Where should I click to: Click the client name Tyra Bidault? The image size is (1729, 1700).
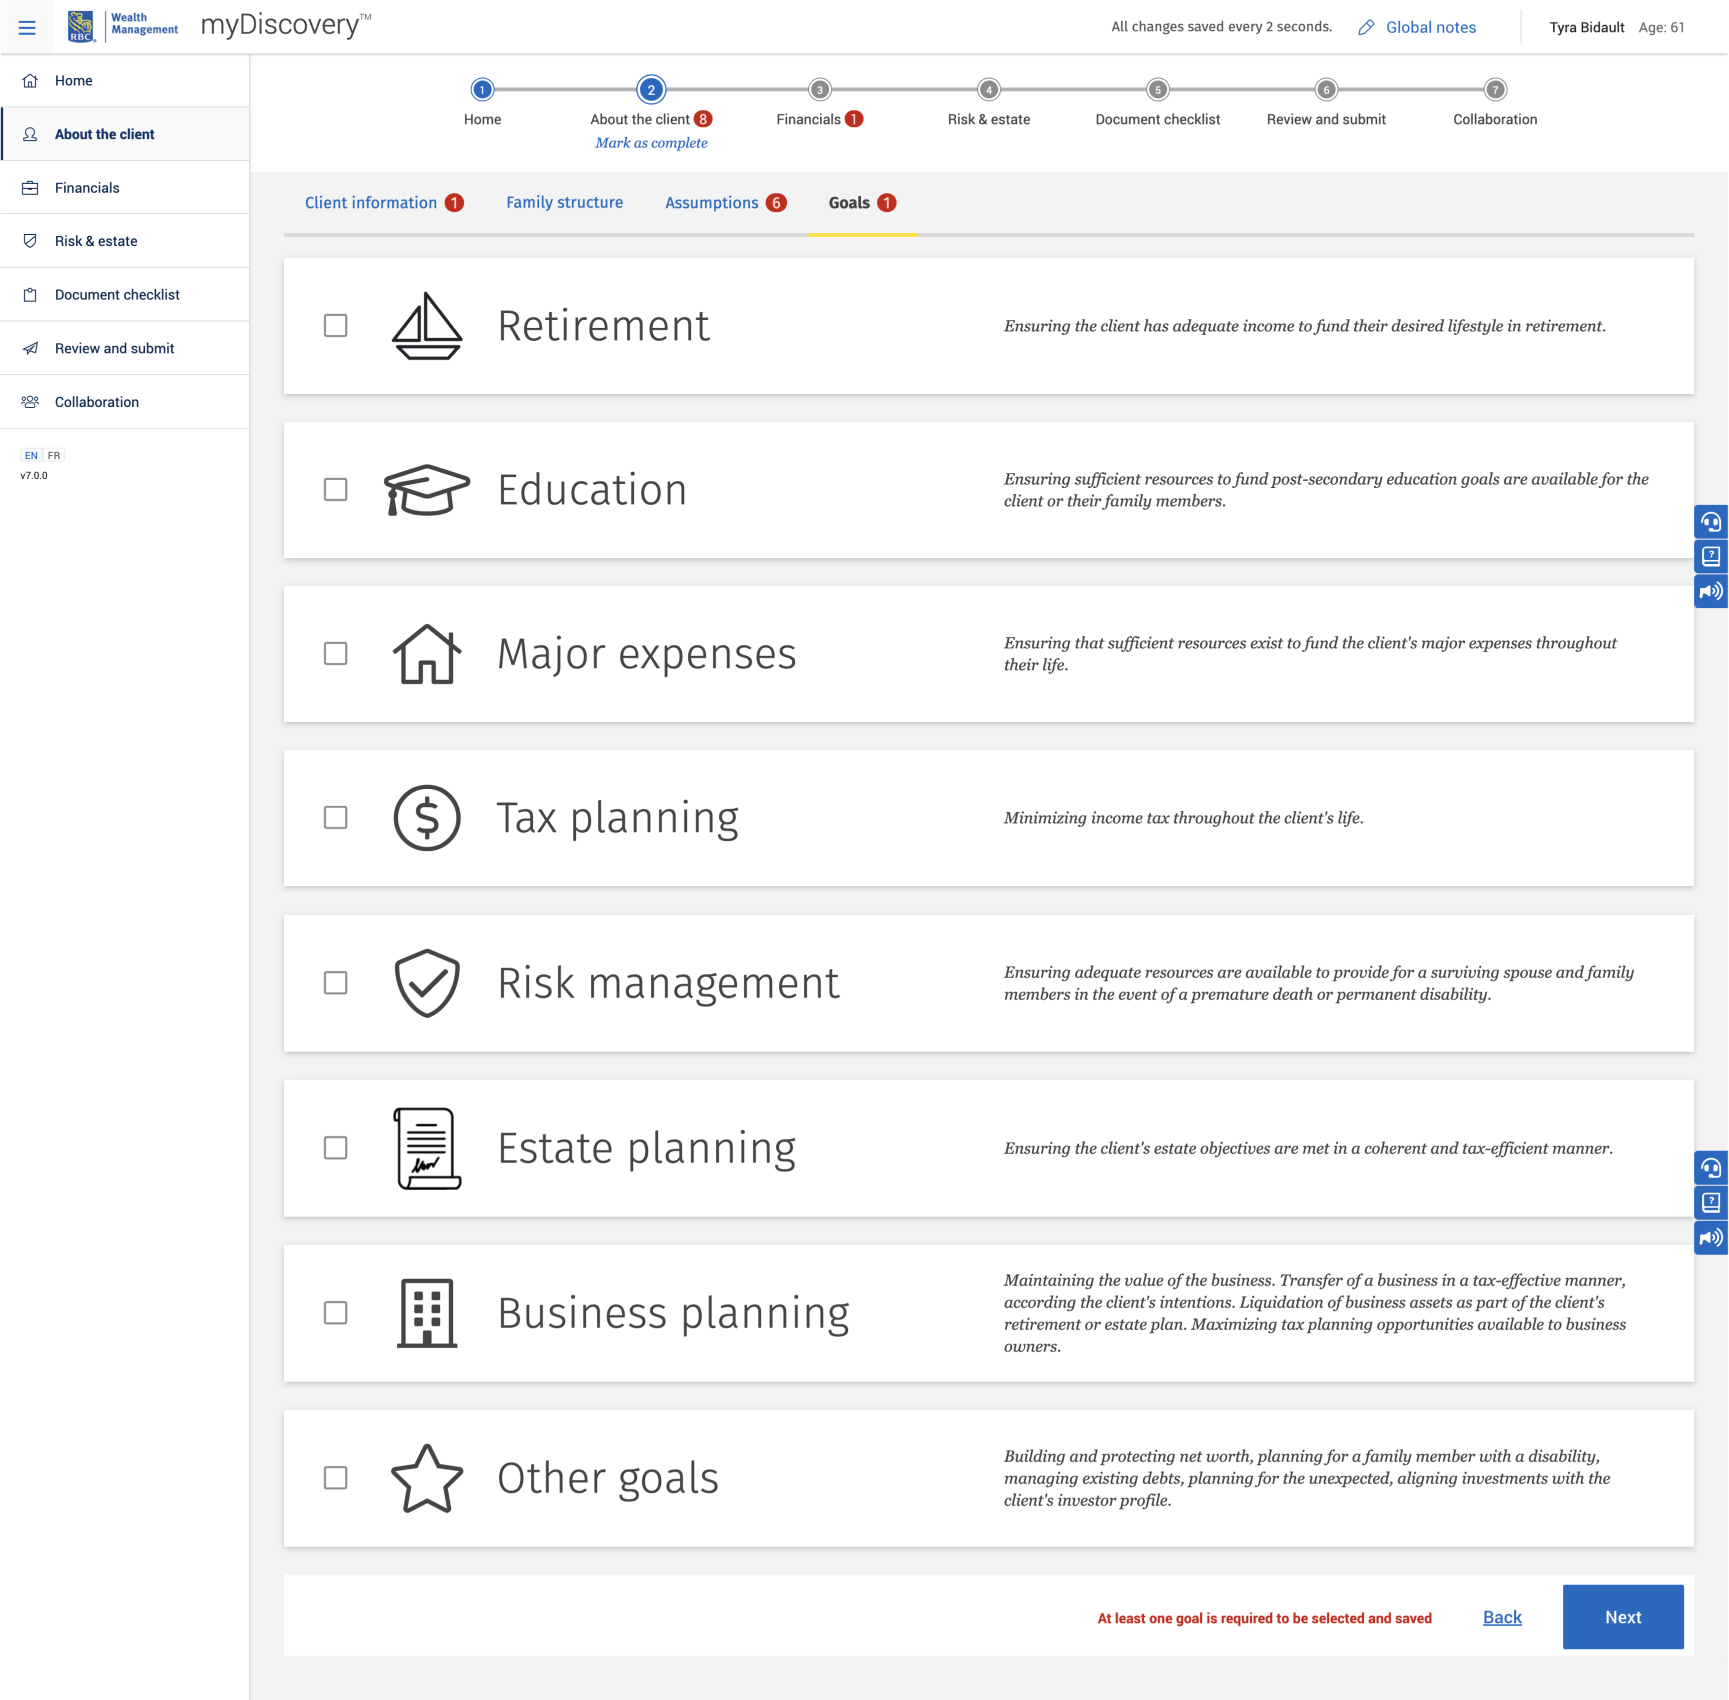(x=1587, y=27)
